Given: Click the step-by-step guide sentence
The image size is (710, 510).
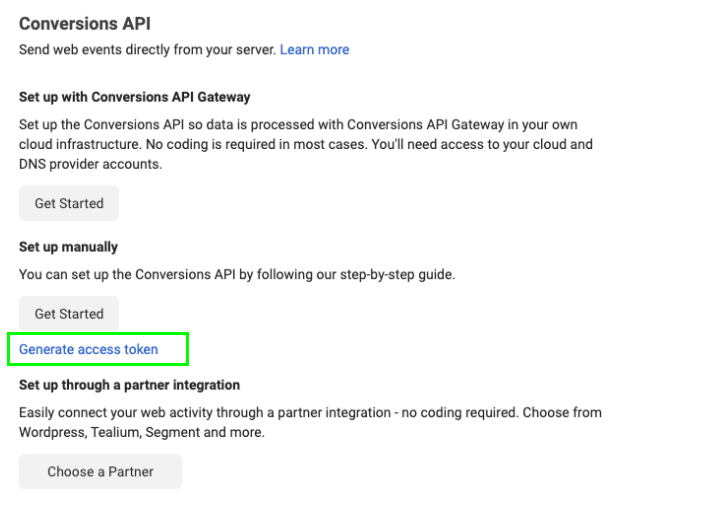Looking at the screenshot, I should coord(237,274).
